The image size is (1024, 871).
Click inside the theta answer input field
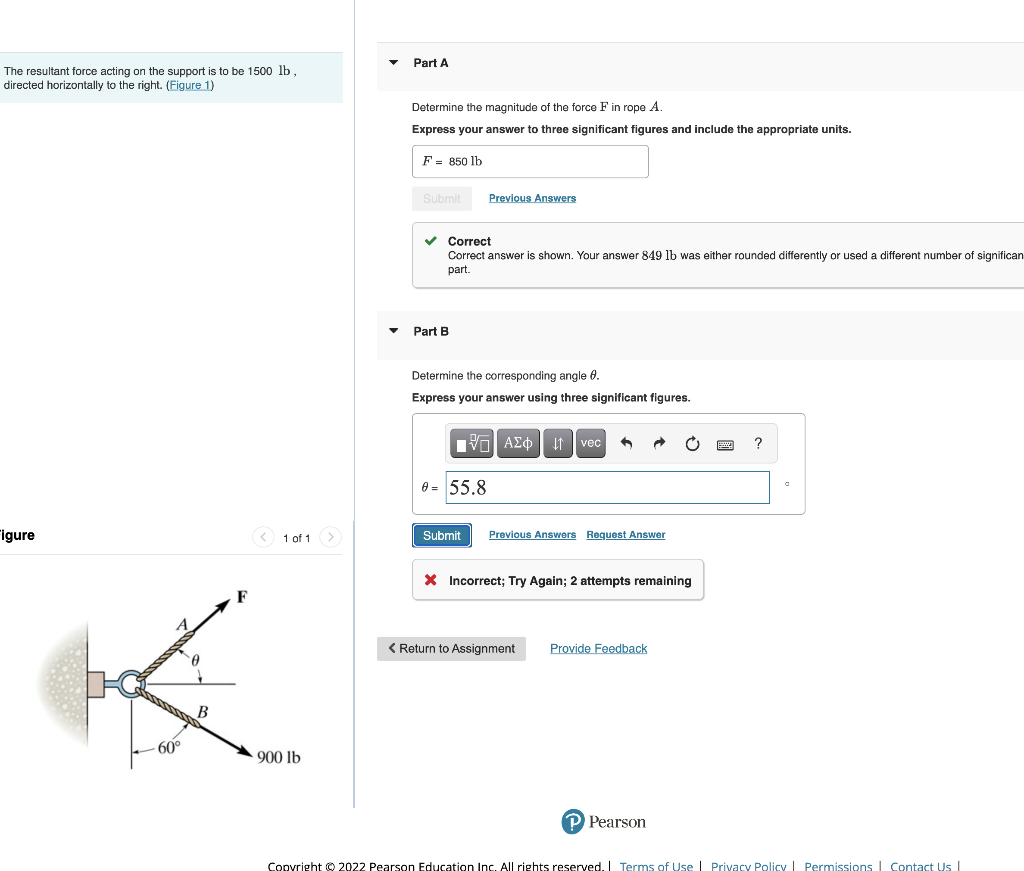tap(606, 487)
